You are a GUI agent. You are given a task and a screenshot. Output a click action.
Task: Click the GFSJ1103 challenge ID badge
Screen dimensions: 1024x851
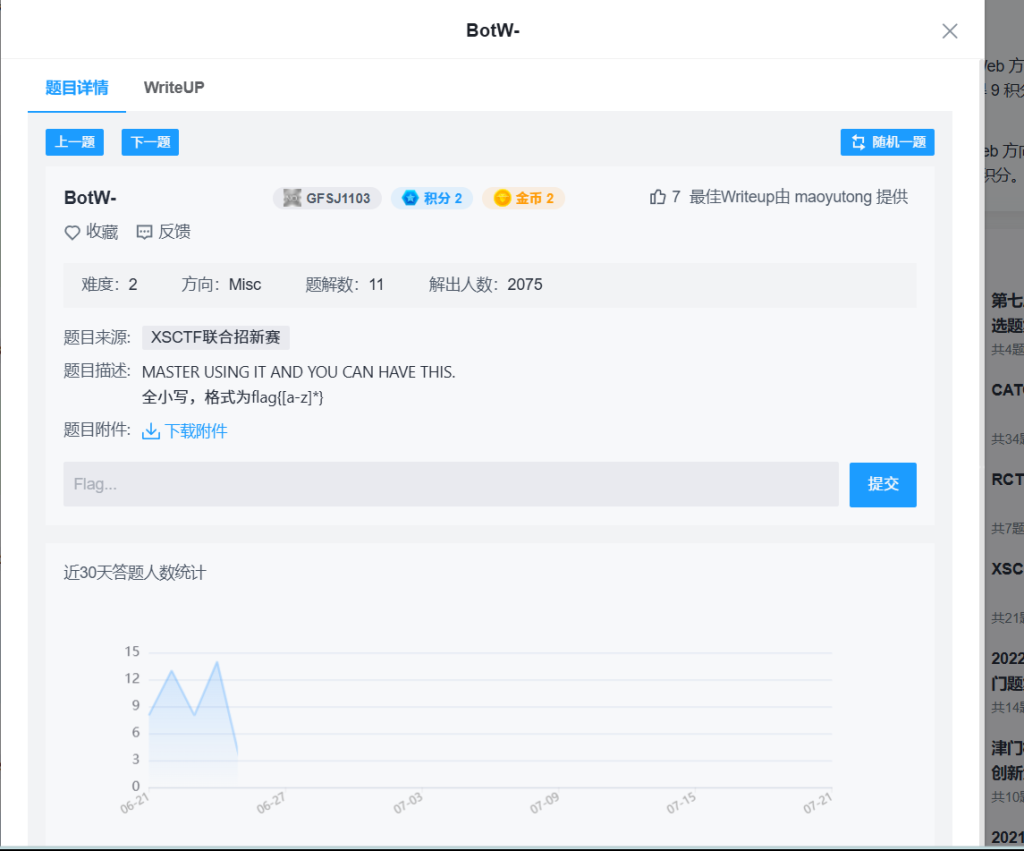coord(327,198)
